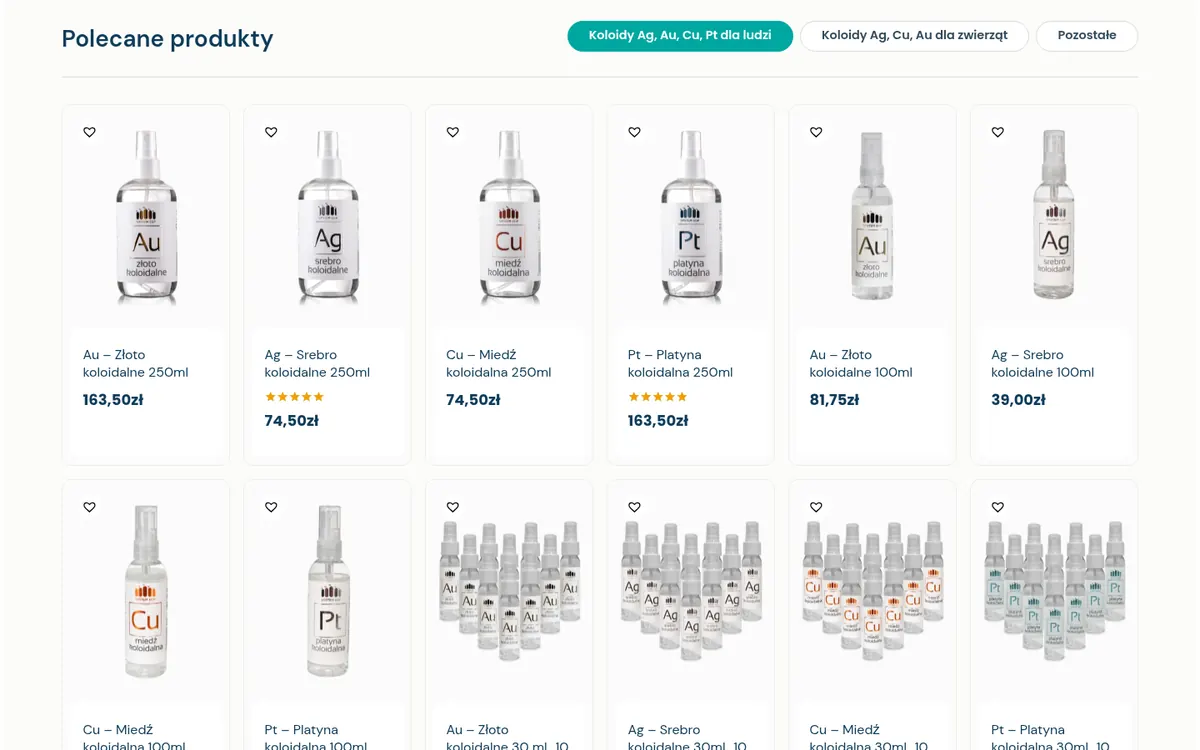Viewport: 1200px width, 750px height.
Task: Click star rating on Ag Srebro 250ml
Action: (295, 397)
